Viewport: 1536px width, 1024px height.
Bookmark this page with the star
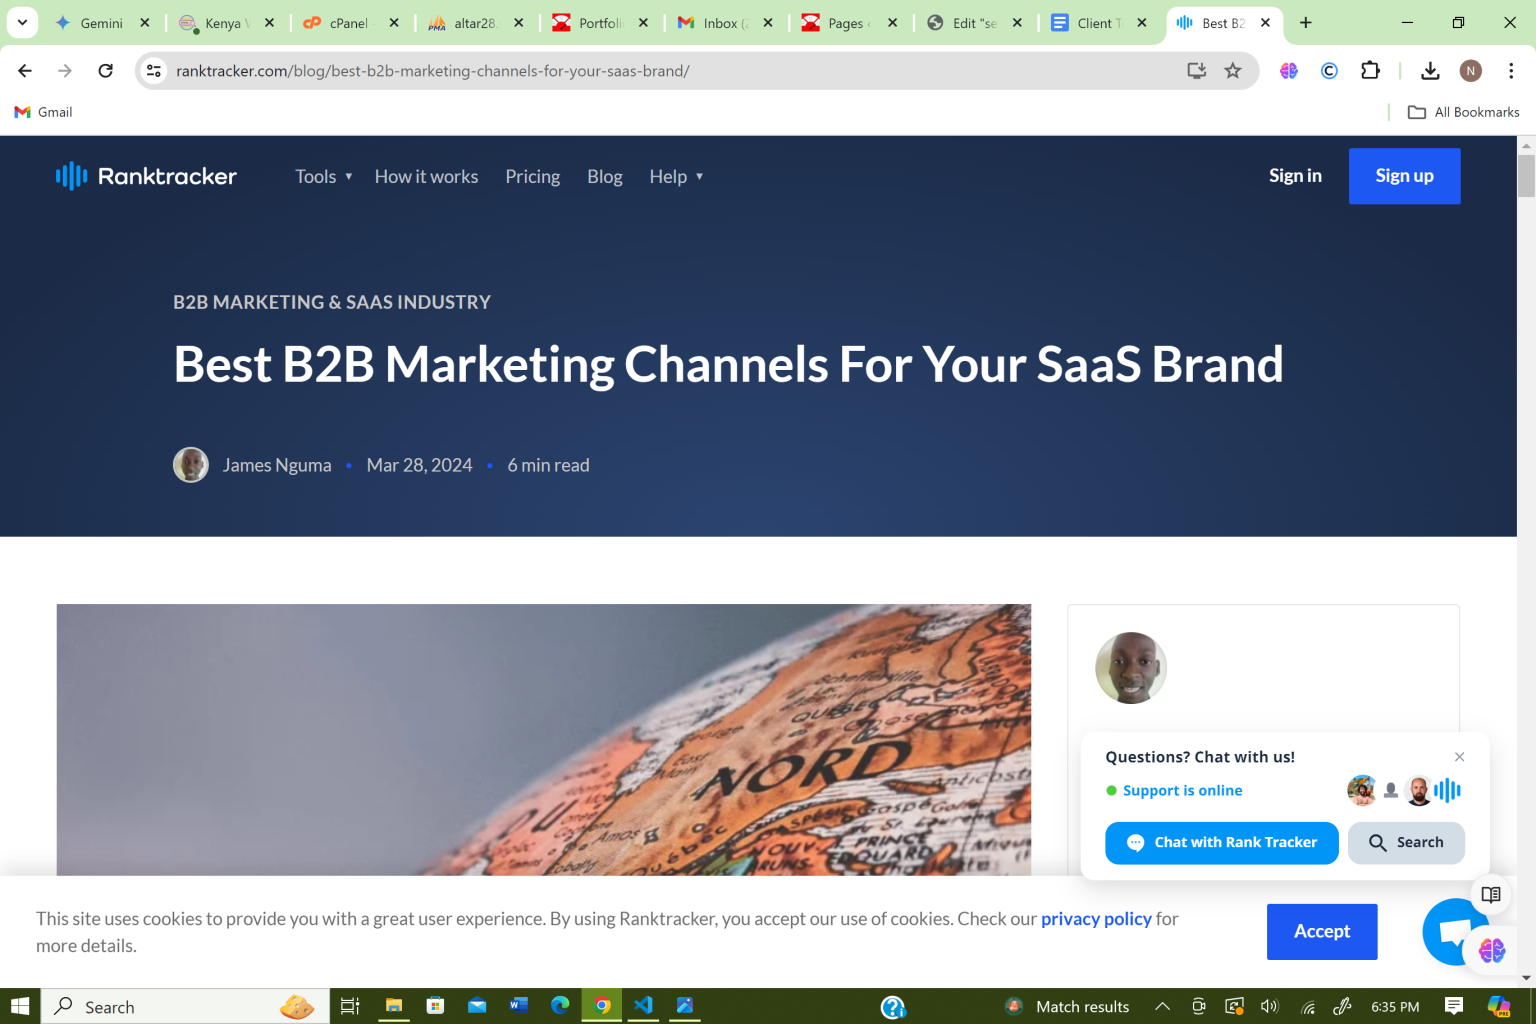pos(1233,70)
